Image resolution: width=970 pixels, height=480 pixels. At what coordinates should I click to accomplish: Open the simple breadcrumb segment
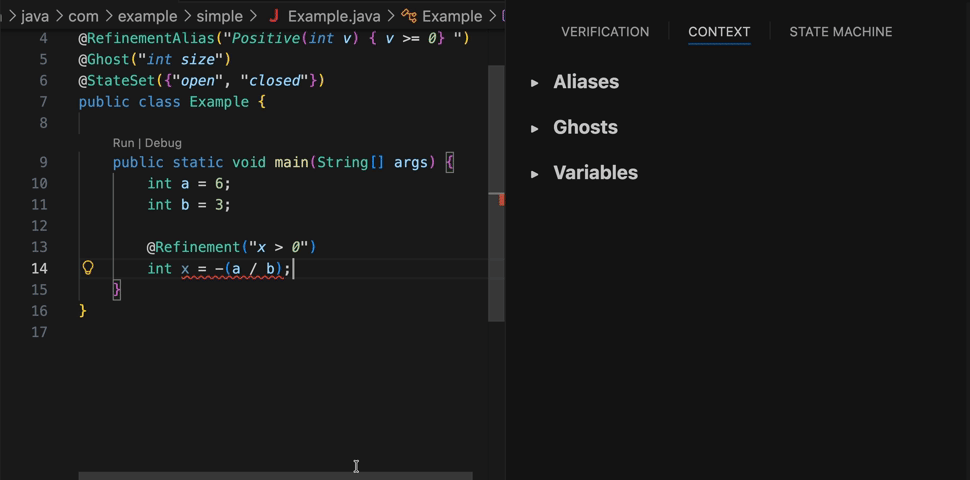coord(219,15)
